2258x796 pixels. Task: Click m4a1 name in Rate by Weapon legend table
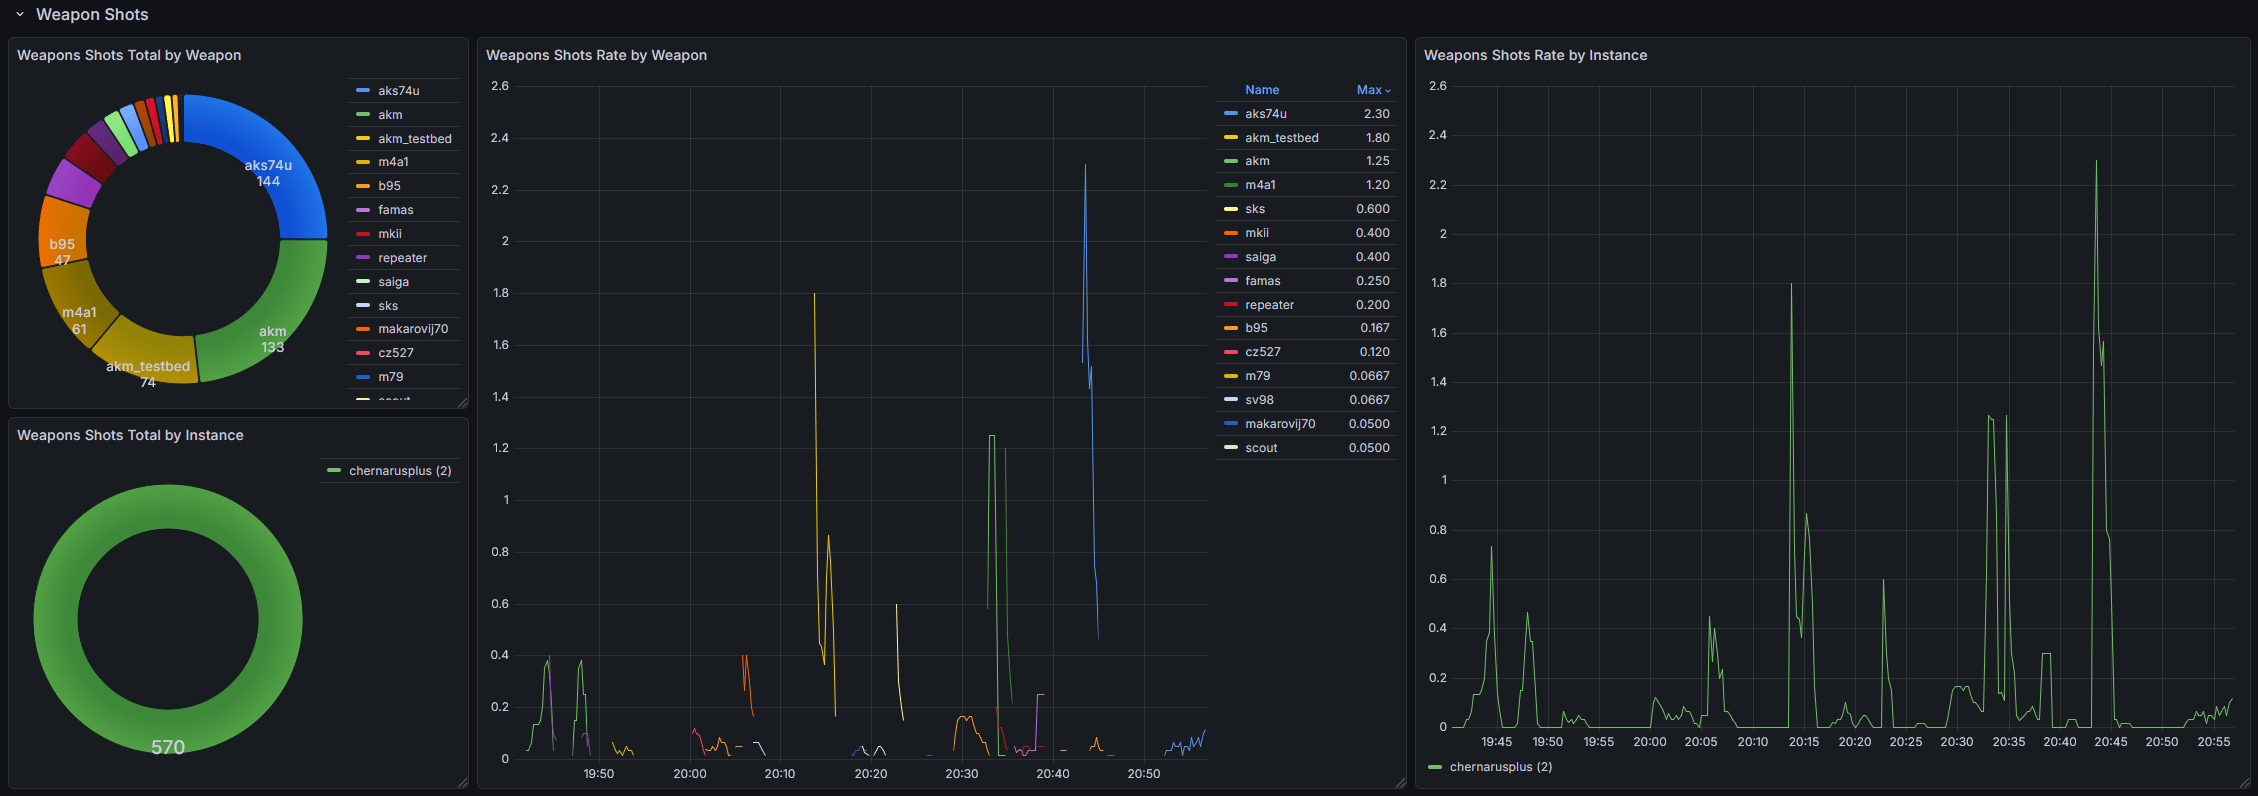click(1260, 185)
